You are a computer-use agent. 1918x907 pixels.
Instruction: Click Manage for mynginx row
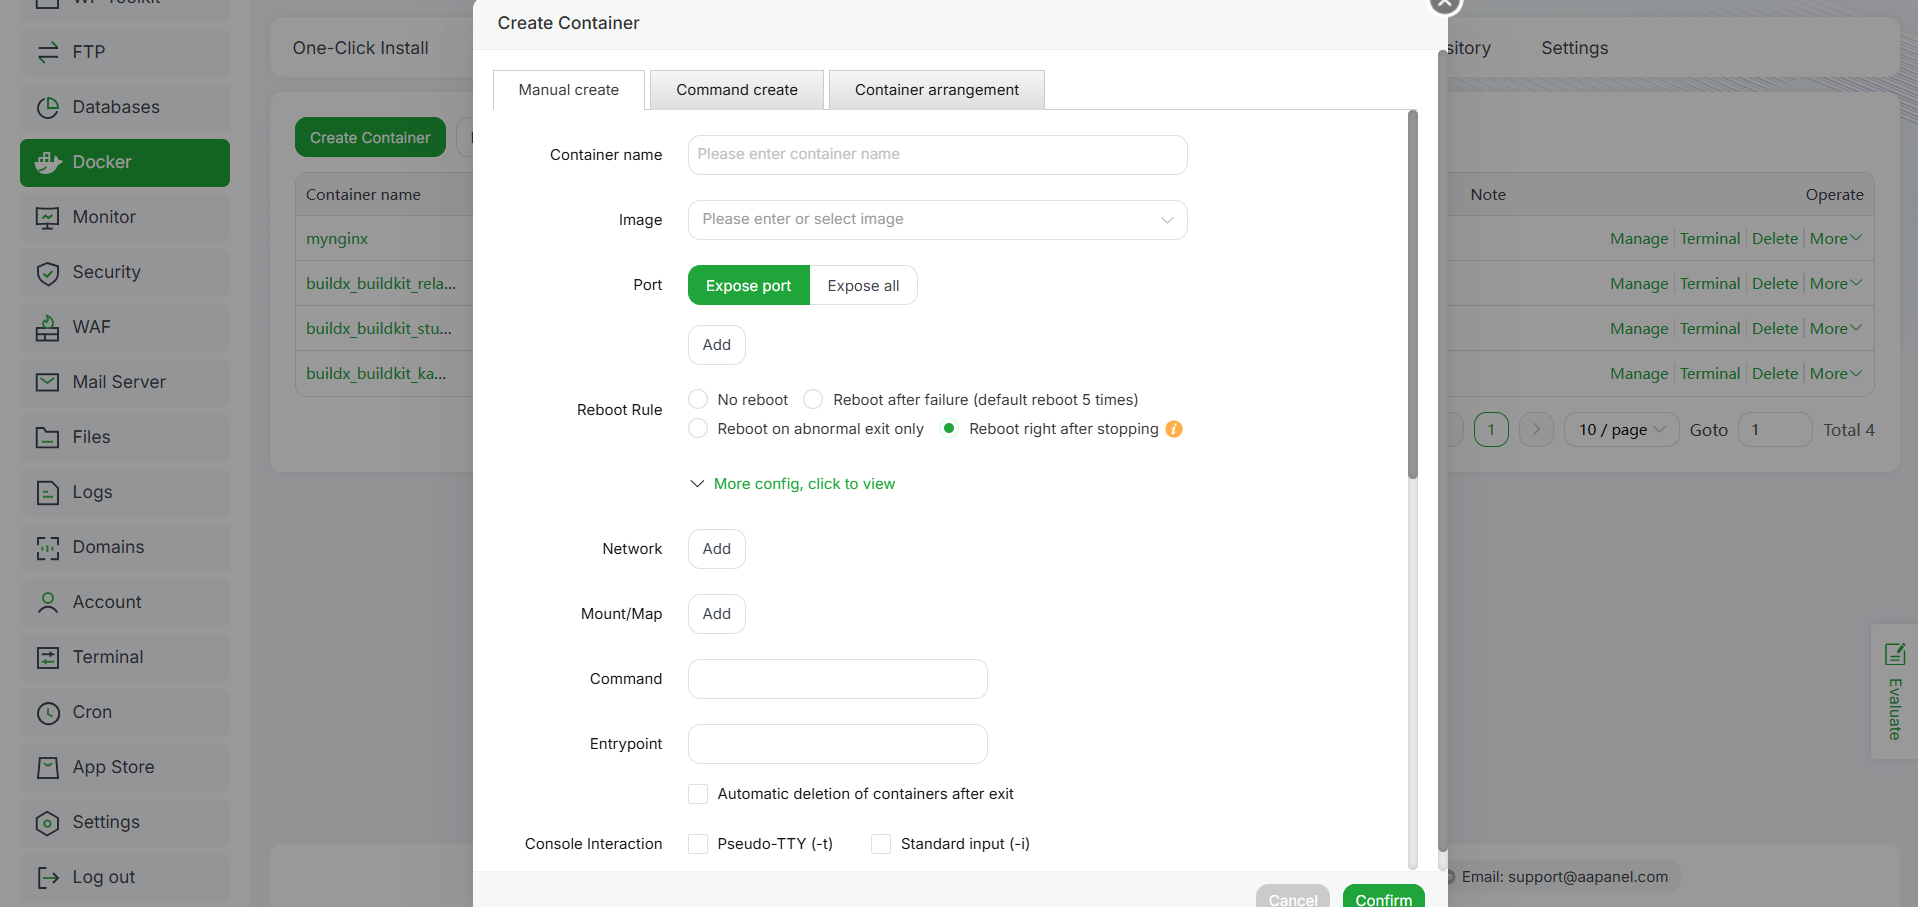(1639, 239)
